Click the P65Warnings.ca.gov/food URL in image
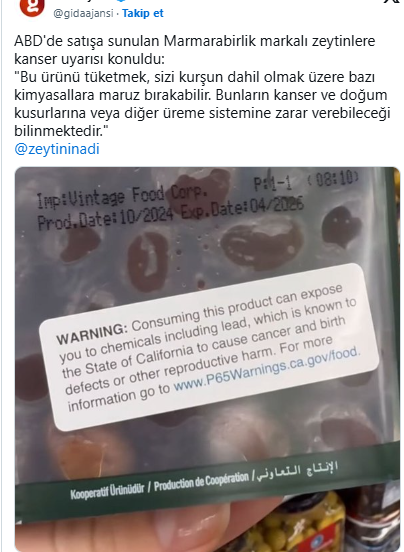Image resolution: width=404 pixels, height=552 pixels. coord(267,369)
